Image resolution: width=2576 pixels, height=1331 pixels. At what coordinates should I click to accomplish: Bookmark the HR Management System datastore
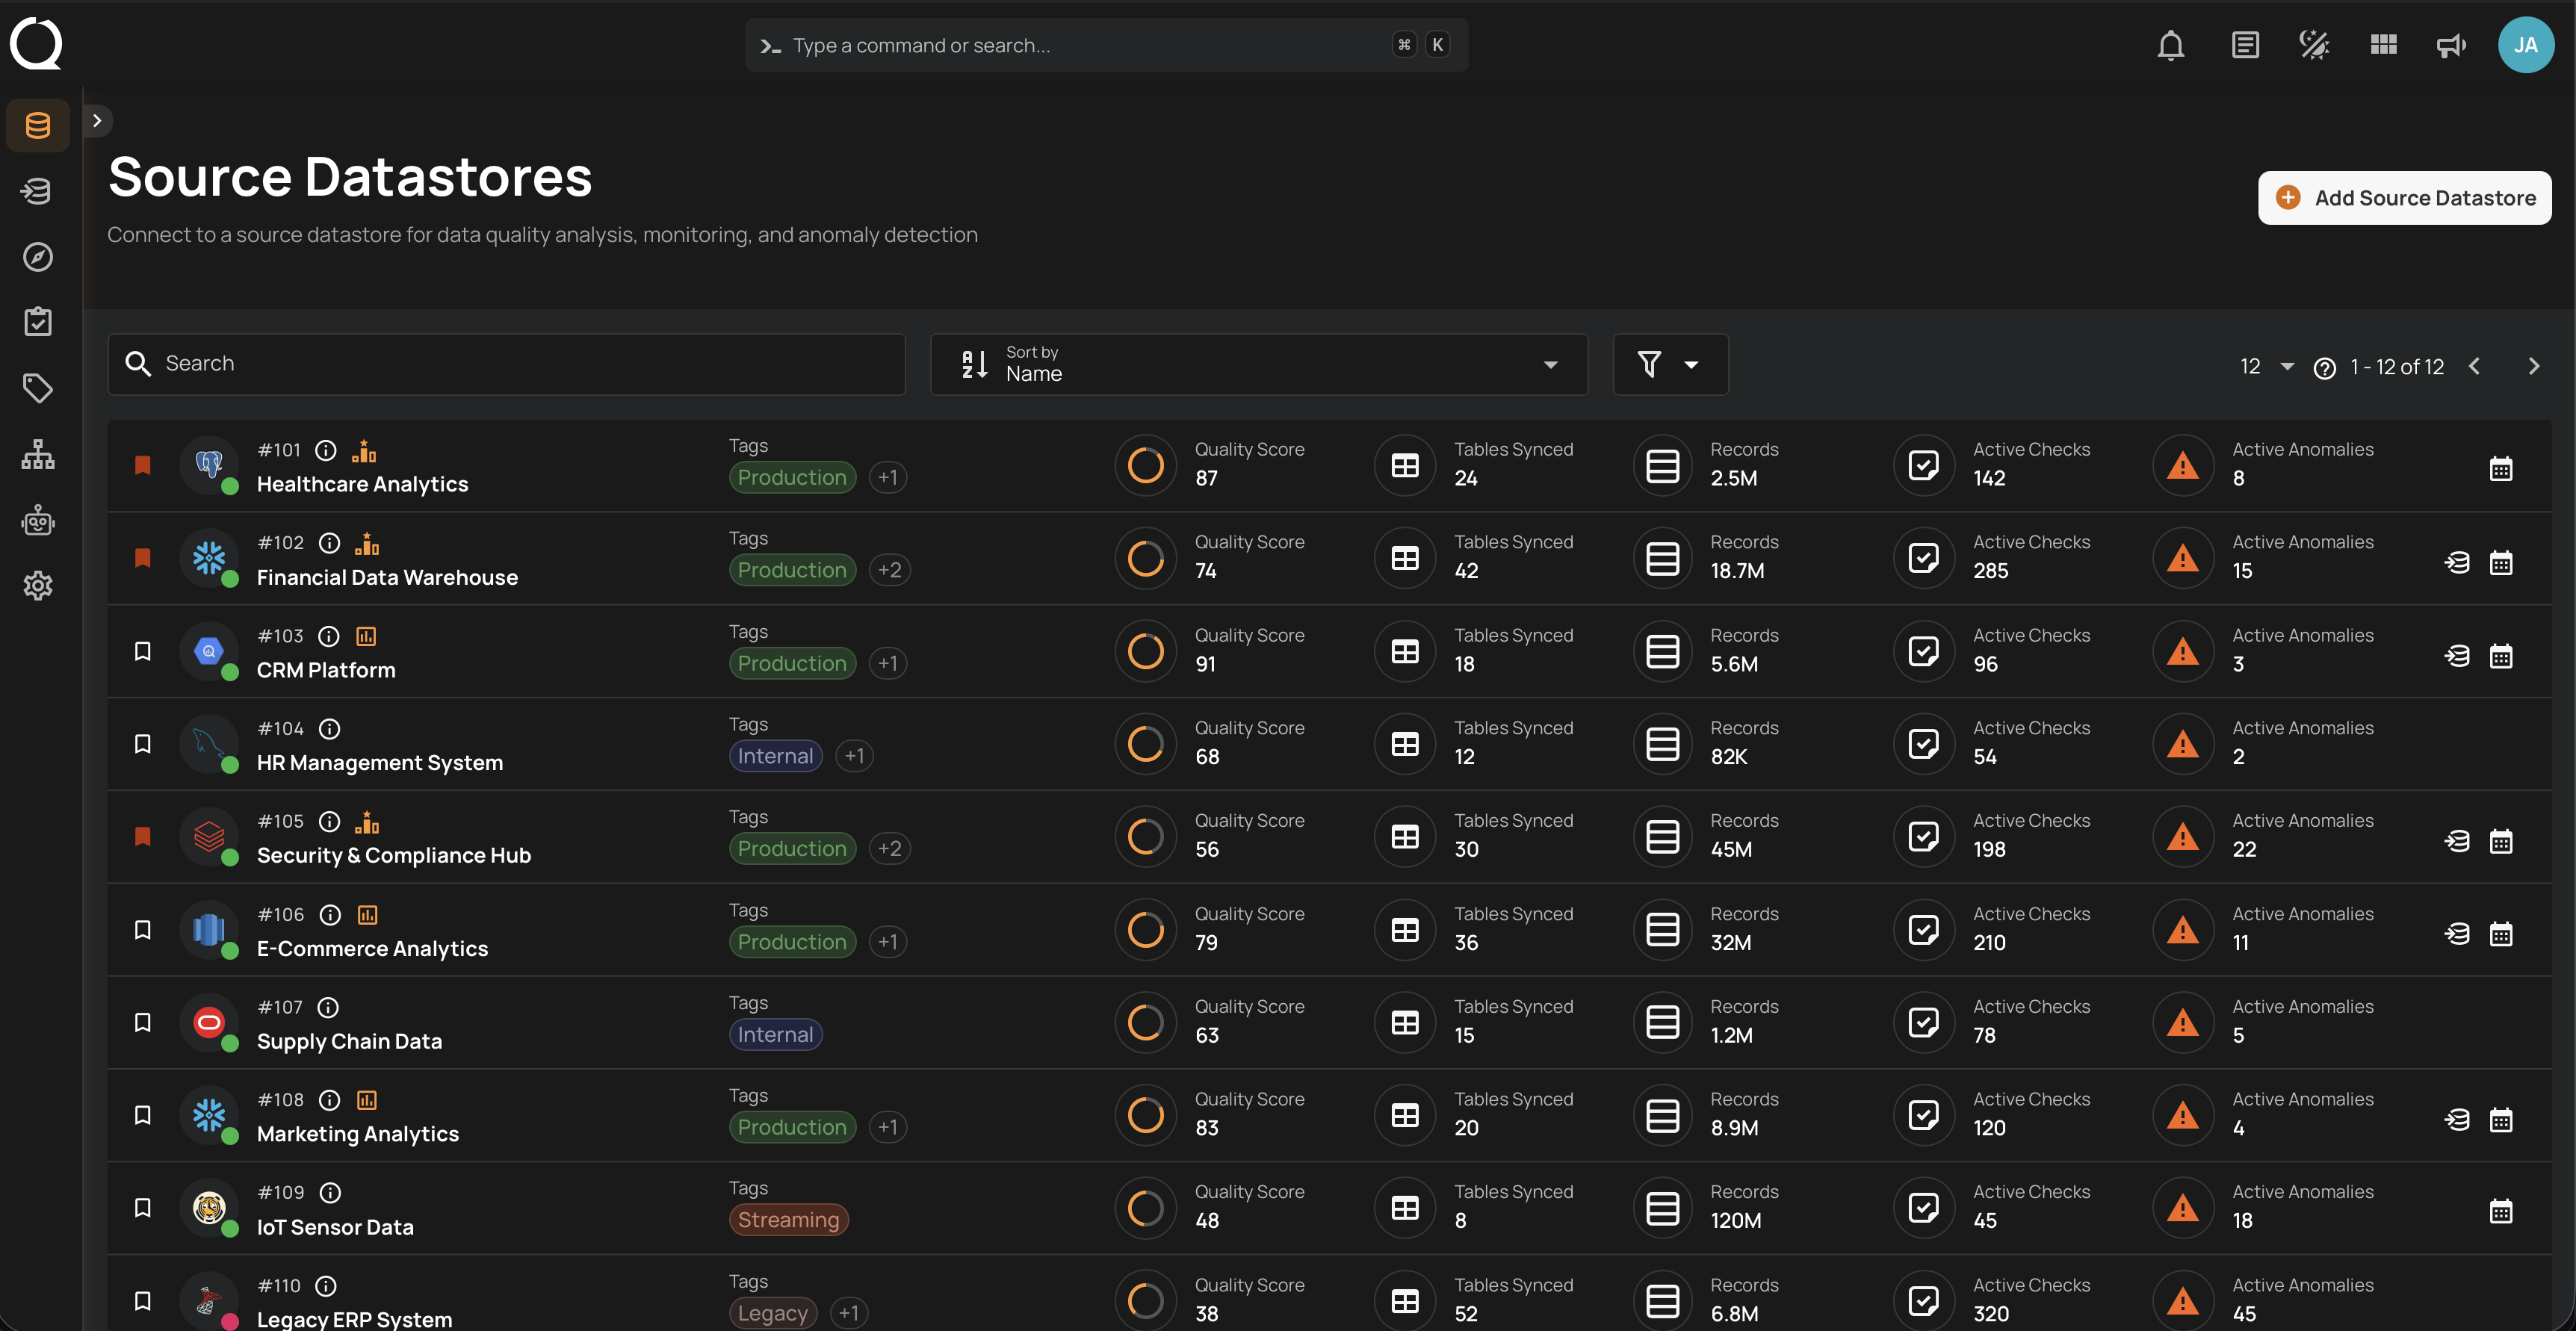click(143, 743)
